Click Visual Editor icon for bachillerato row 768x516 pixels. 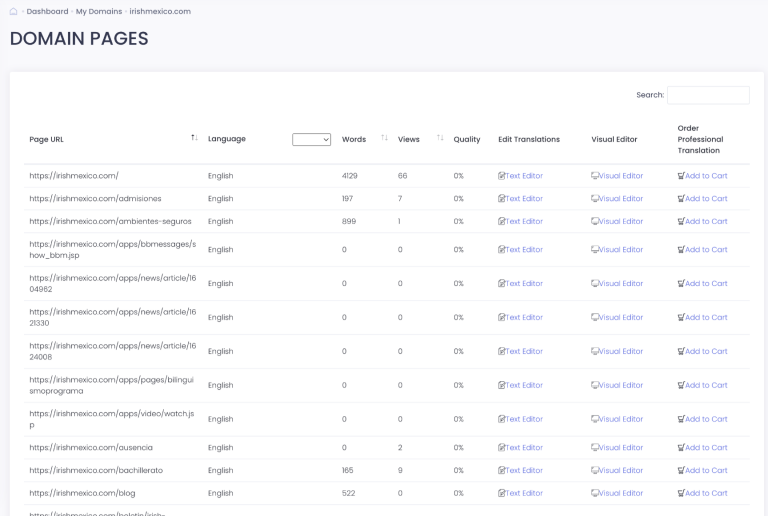[x=595, y=470]
